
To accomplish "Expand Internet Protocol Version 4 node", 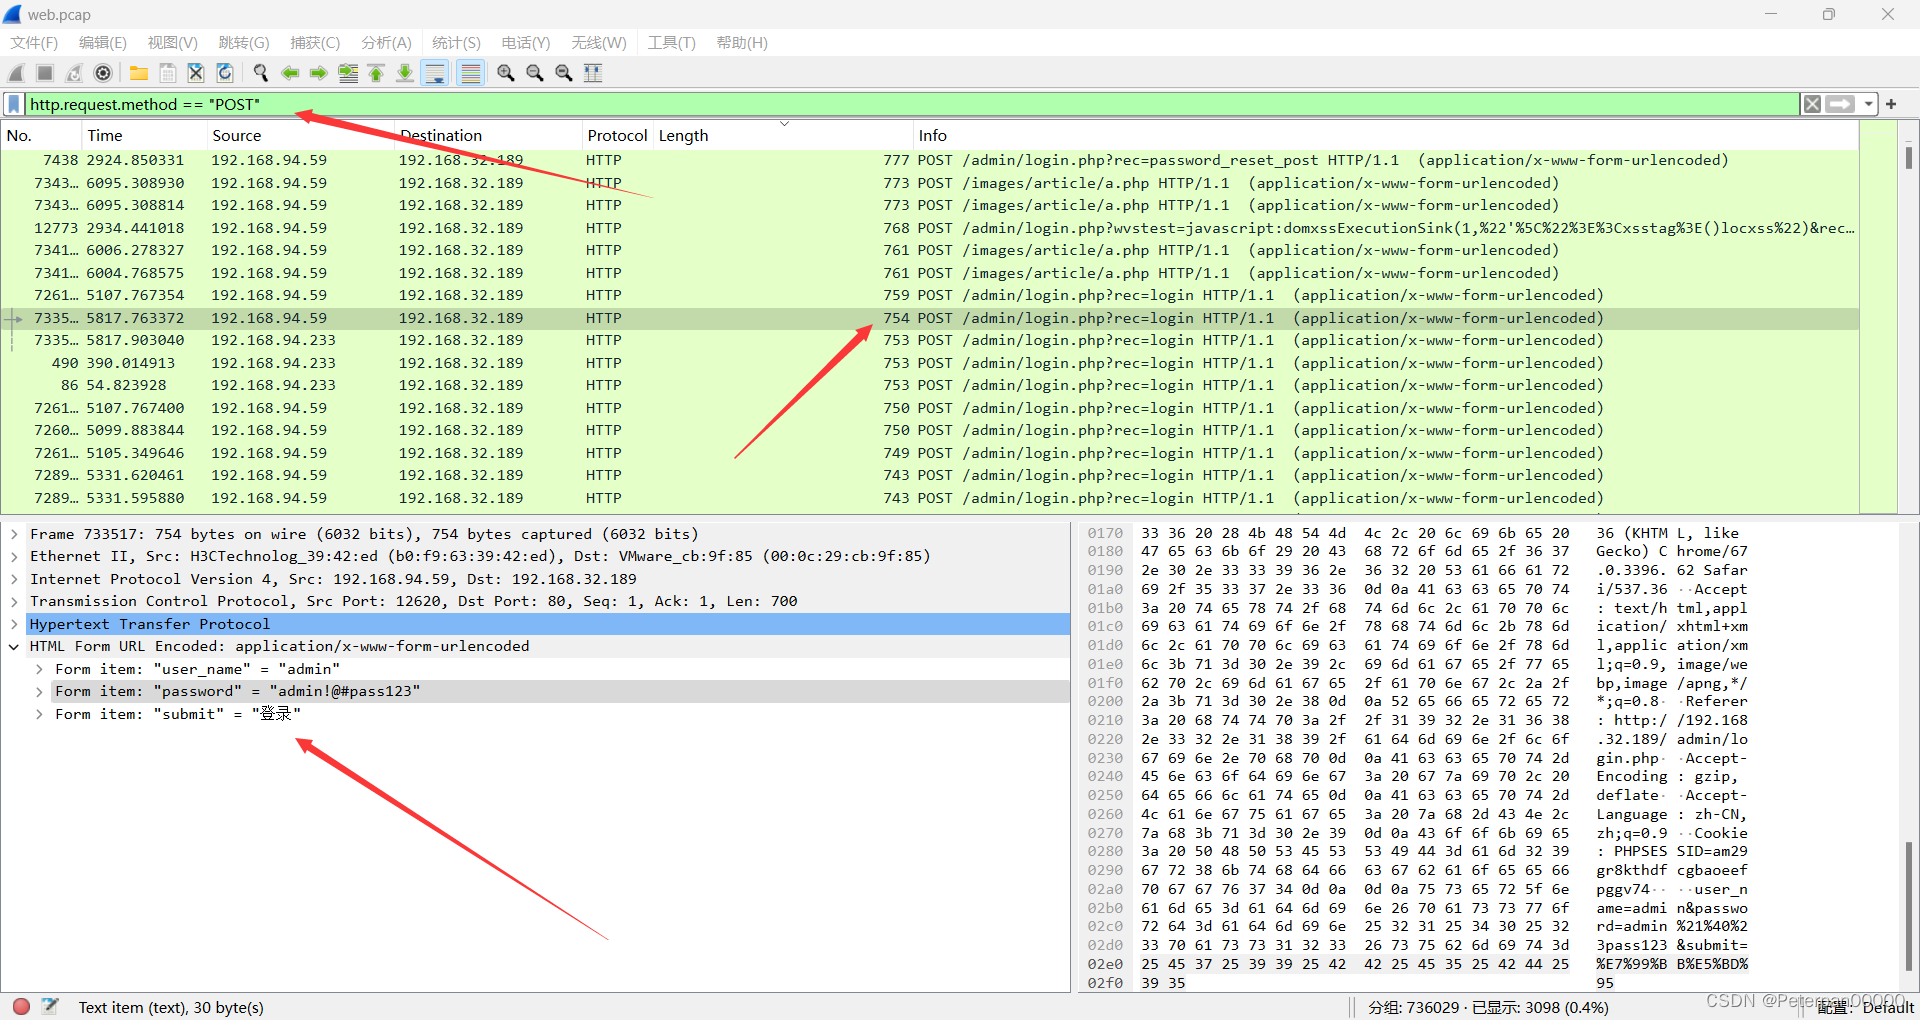I will 14,579.
